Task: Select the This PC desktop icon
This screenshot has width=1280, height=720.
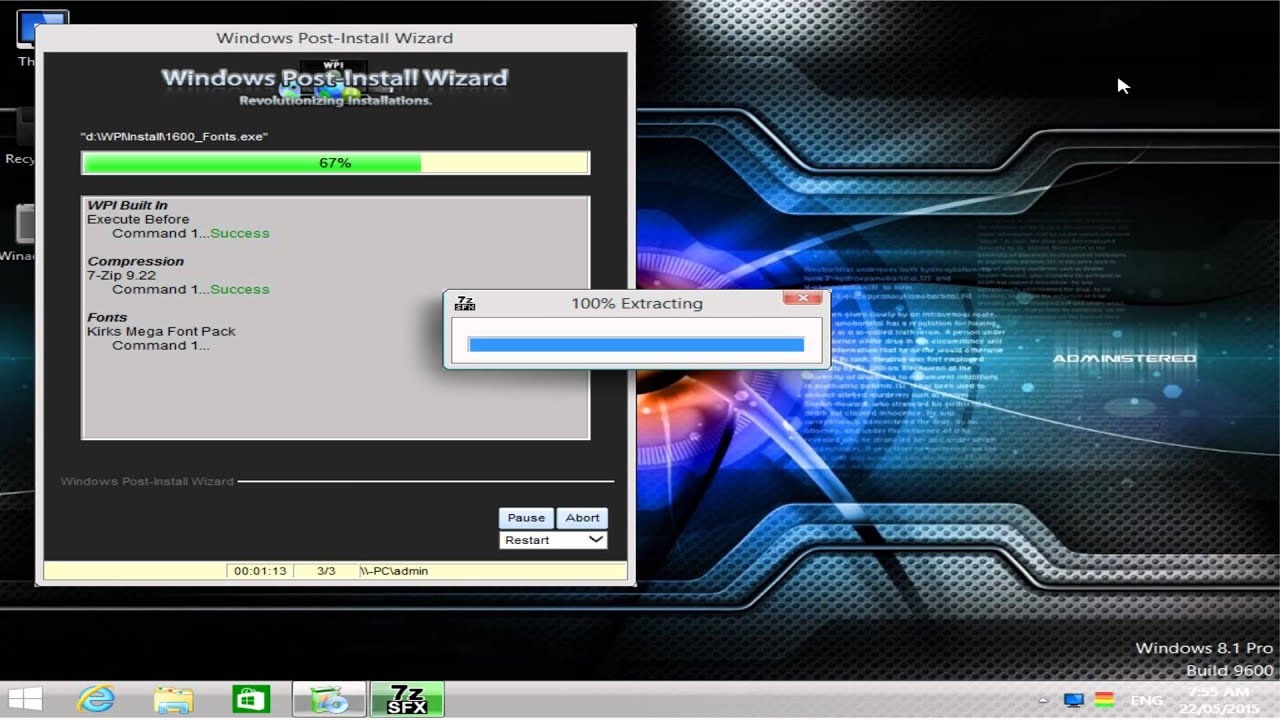Action: (x=28, y=38)
